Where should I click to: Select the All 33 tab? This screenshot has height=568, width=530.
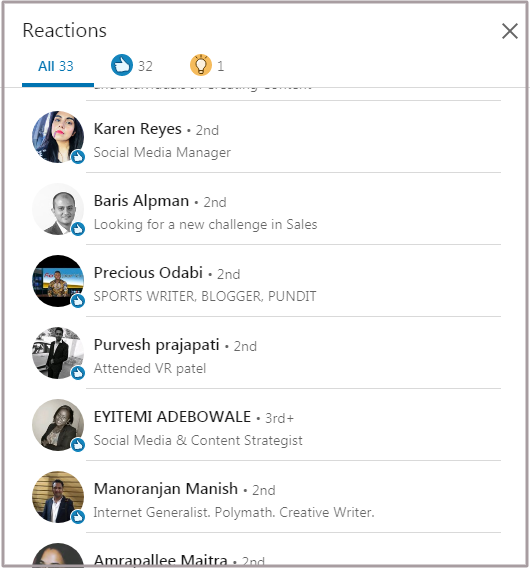point(58,66)
